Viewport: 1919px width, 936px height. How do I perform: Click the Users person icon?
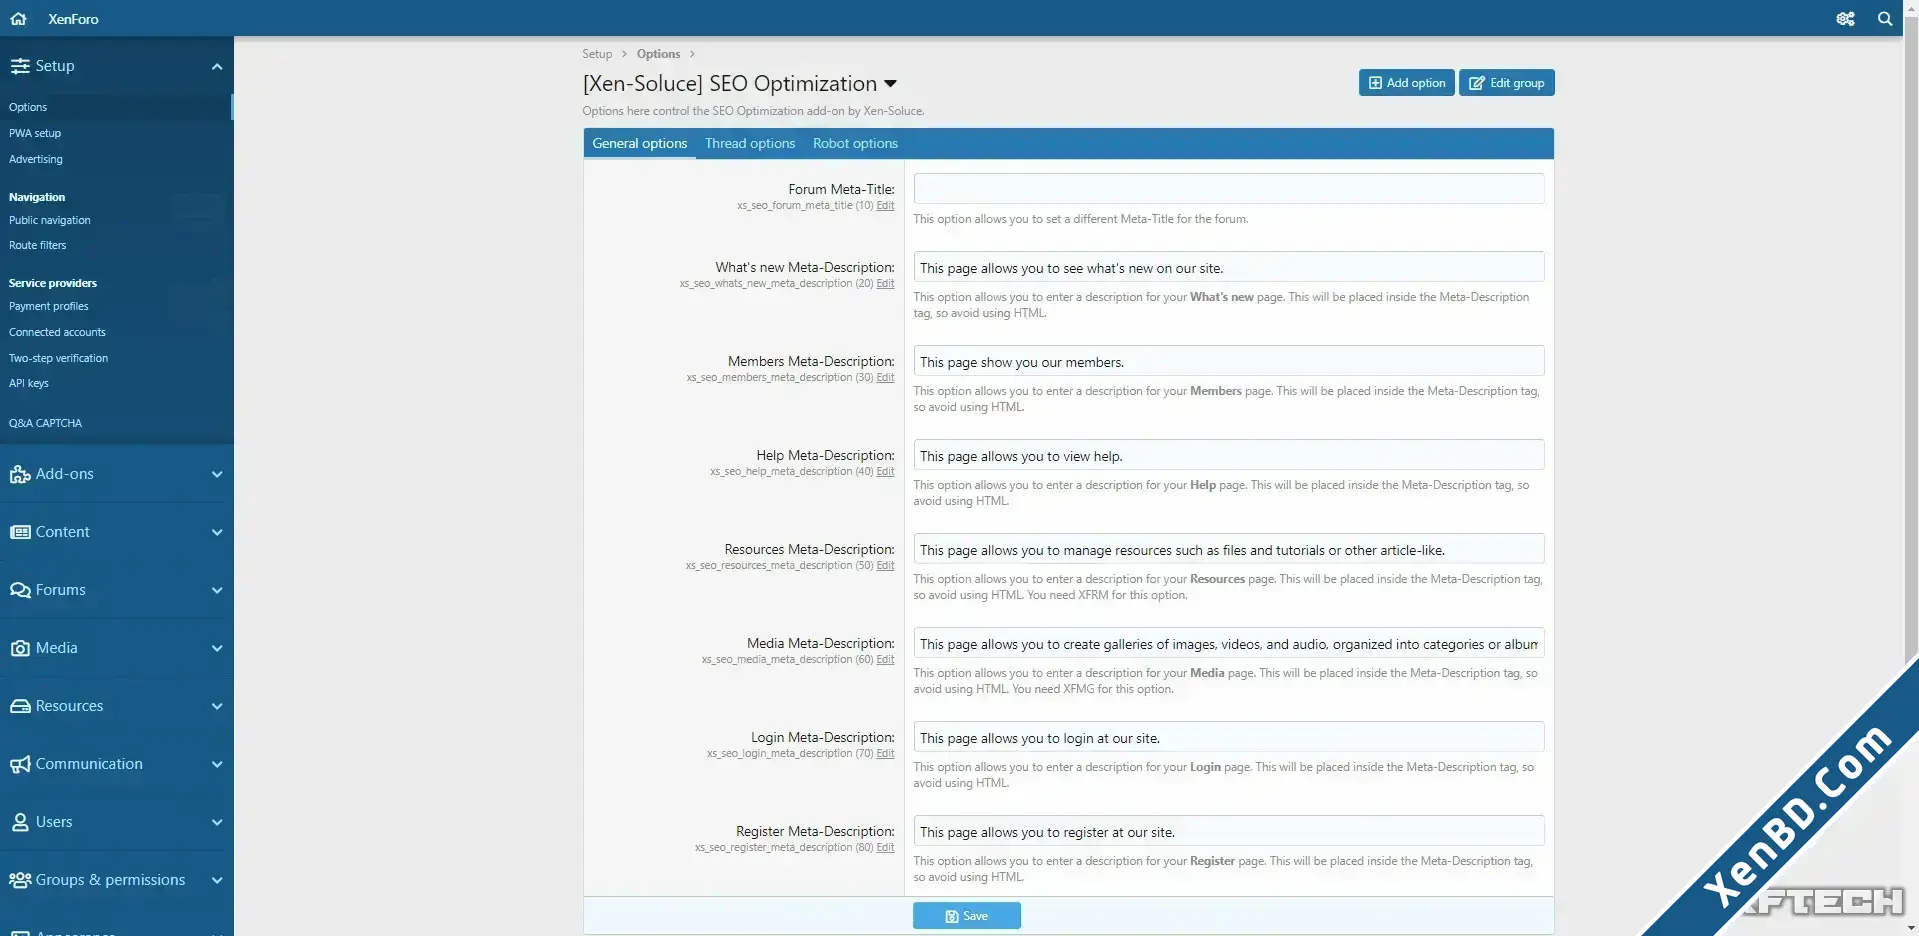[20, 822]
